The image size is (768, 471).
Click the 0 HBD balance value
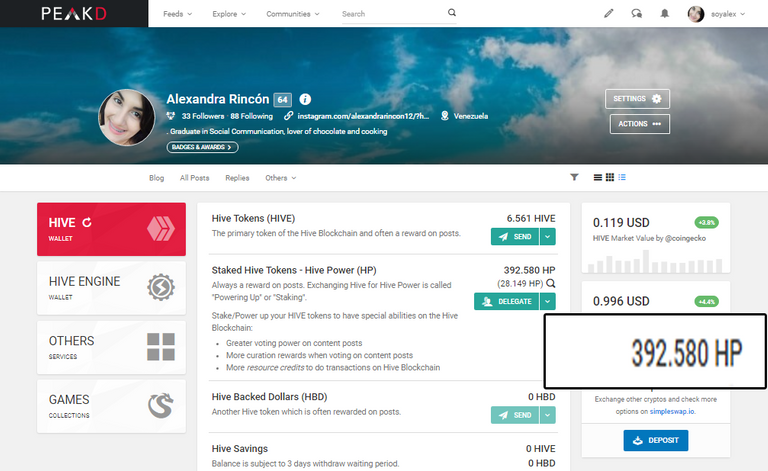point(541,397)
